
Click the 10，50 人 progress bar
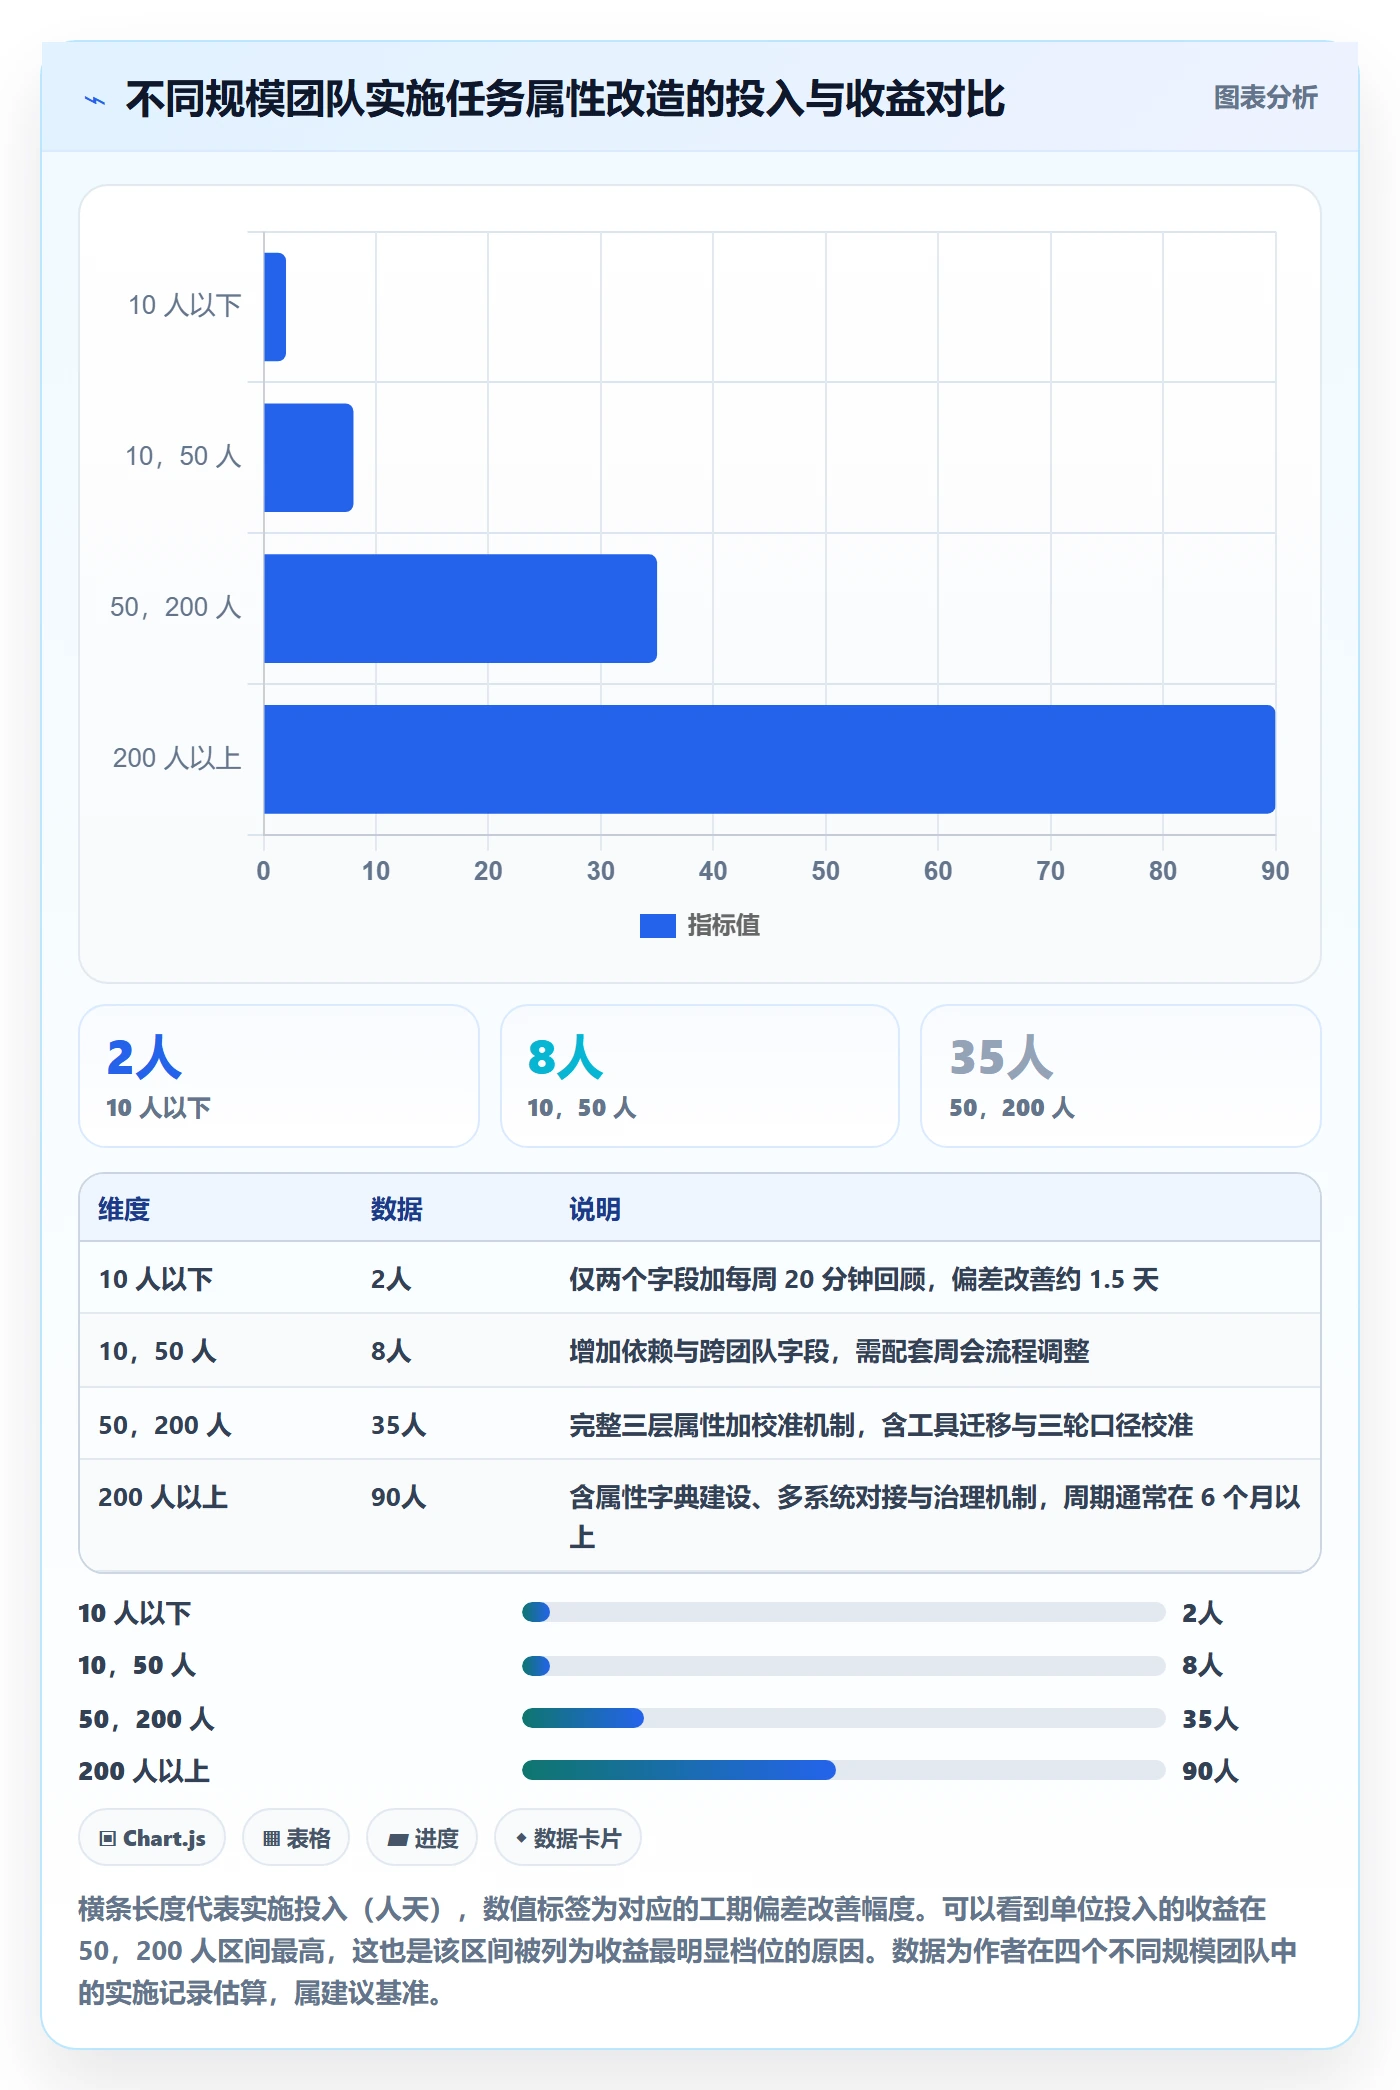[x=843, y=1666]
